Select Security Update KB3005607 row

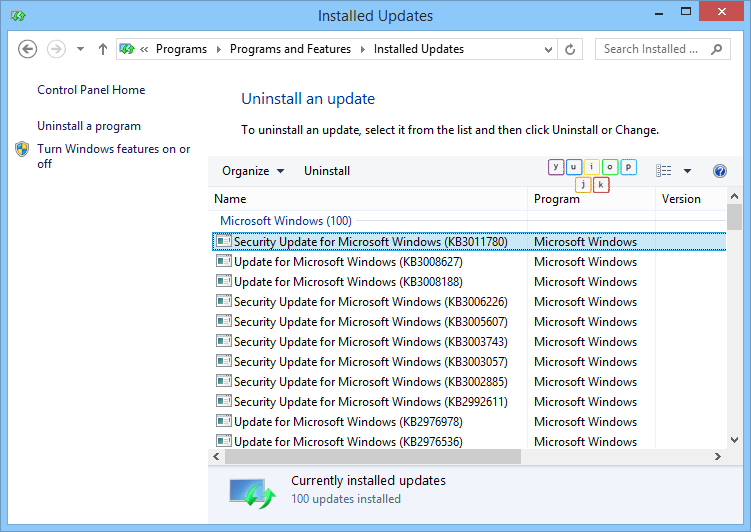coord(469,322)
